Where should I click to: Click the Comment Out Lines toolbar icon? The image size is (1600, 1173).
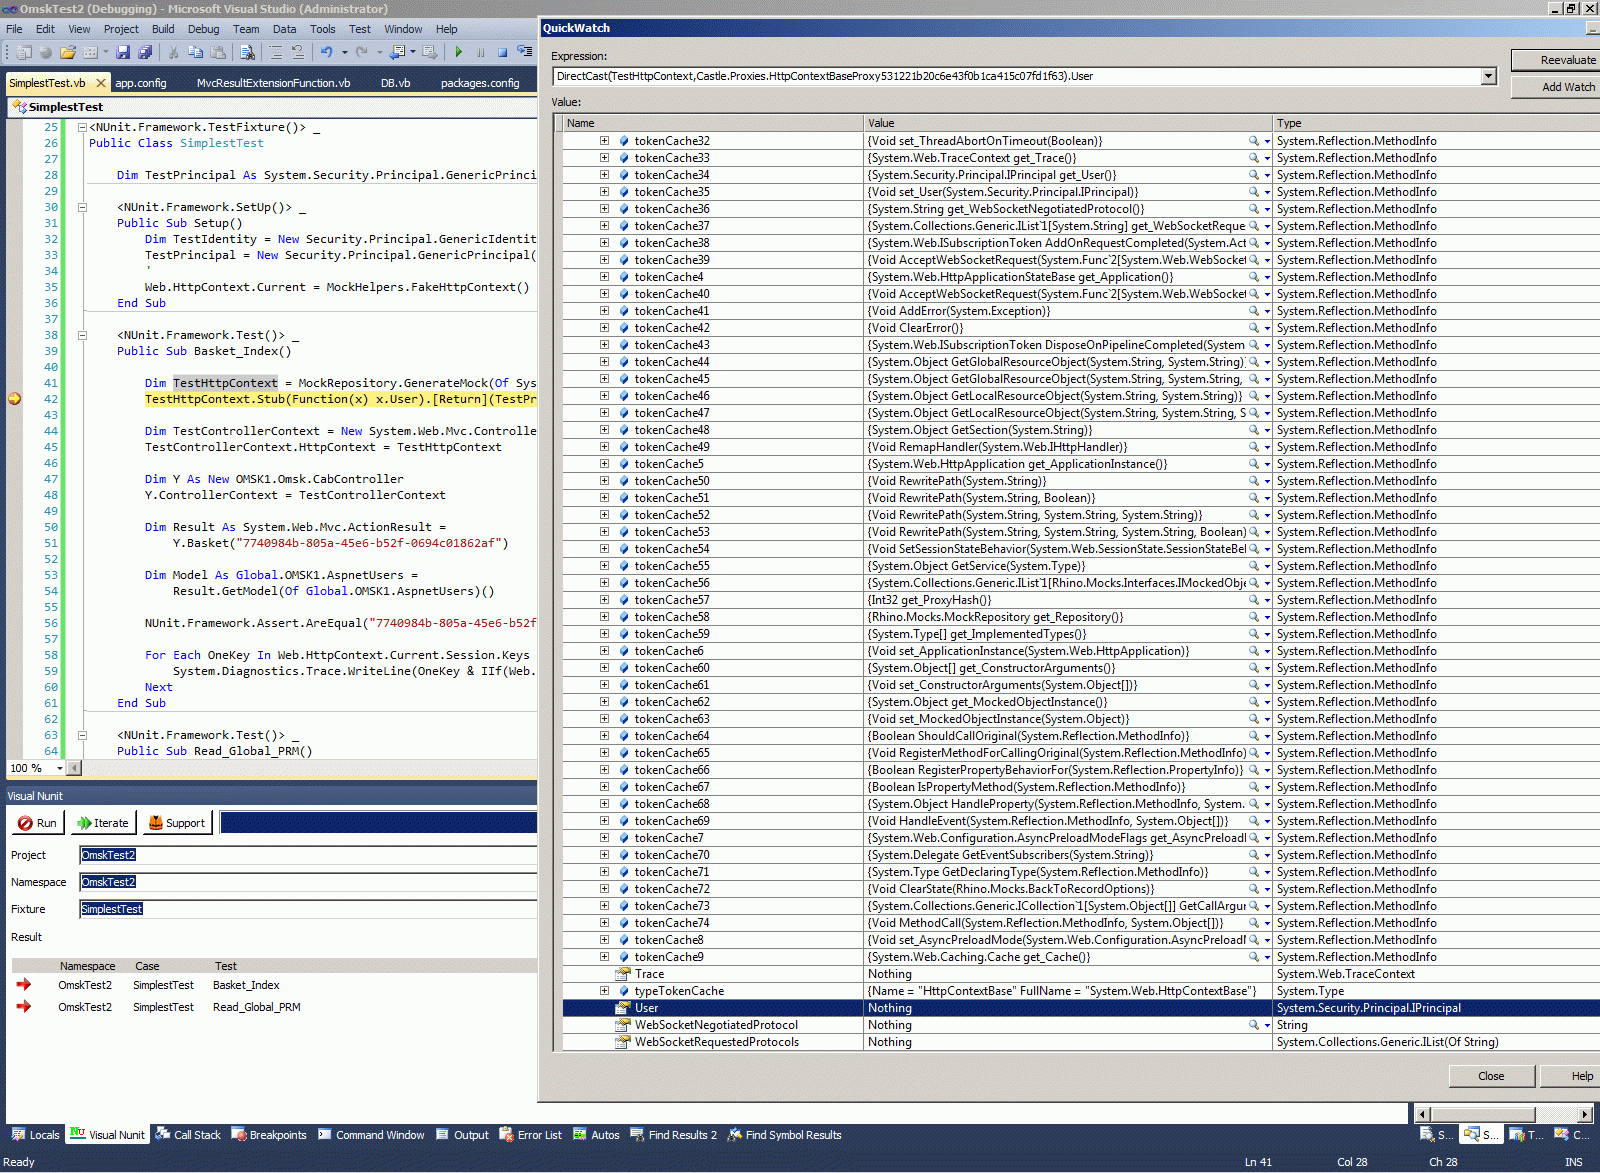[276, 52]
